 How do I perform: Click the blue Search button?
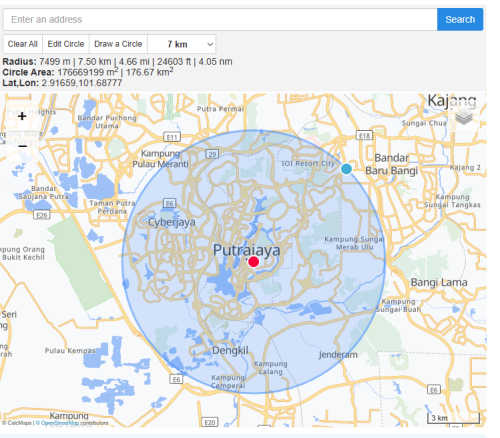click(460, 19)
